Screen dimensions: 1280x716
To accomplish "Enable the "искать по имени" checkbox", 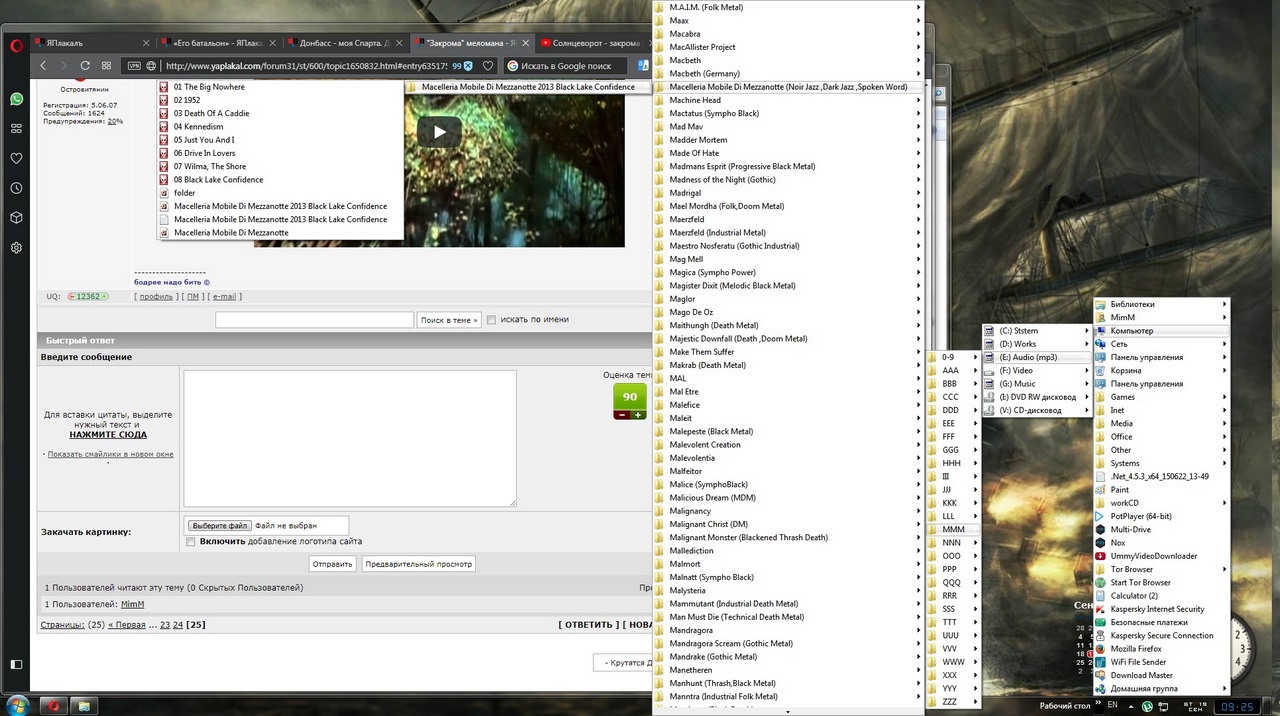I will (x=491, y=320).
